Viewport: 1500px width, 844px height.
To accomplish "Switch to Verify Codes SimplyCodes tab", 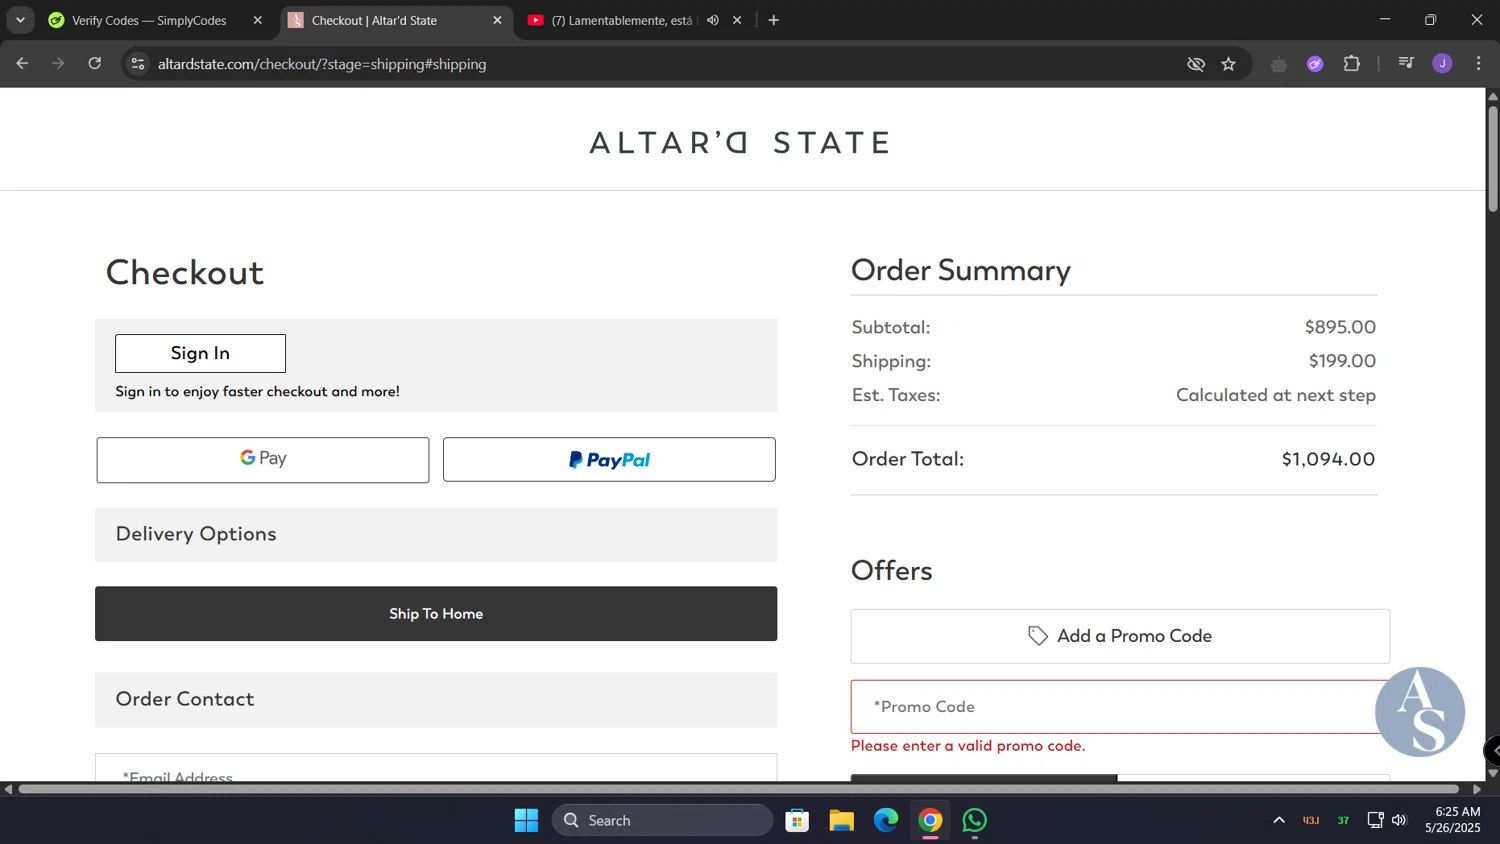I will [149, 20].
